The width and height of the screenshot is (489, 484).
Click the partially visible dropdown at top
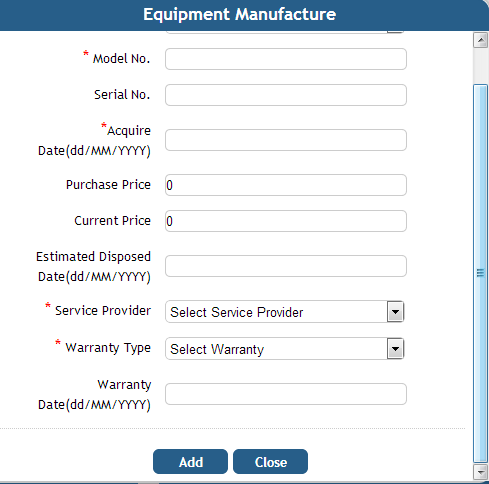(285, 32)
